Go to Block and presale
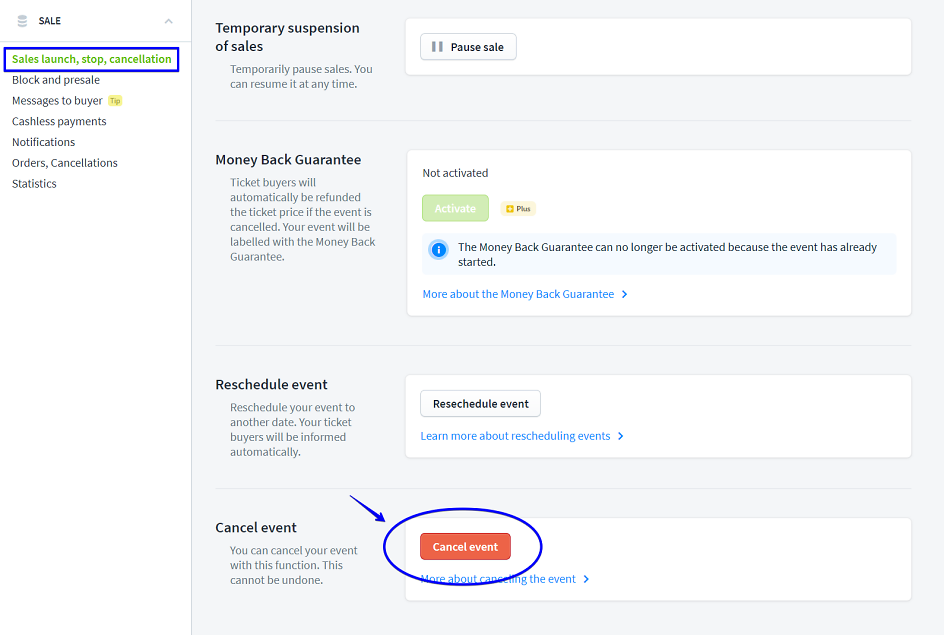The height and width of the screenshot is (635, 944). point(56,80)
